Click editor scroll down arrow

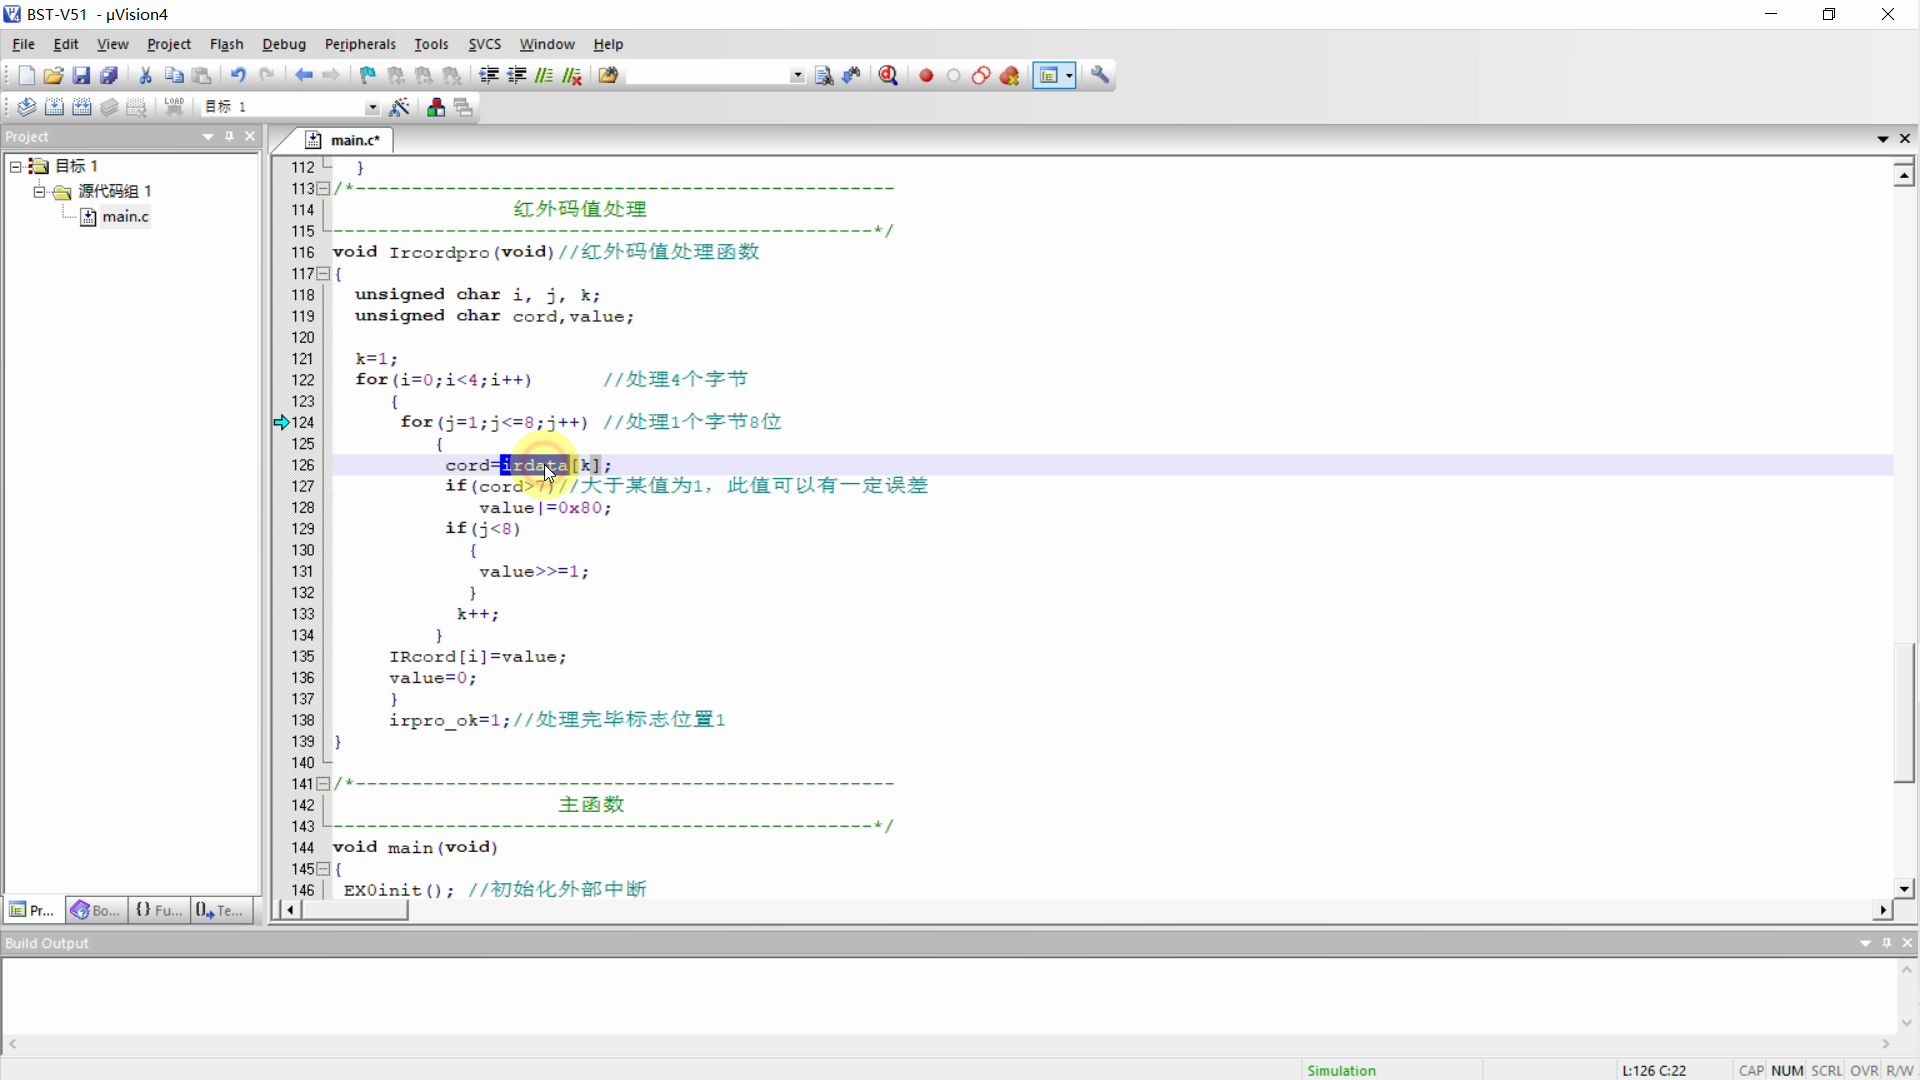click(1904, 888)
